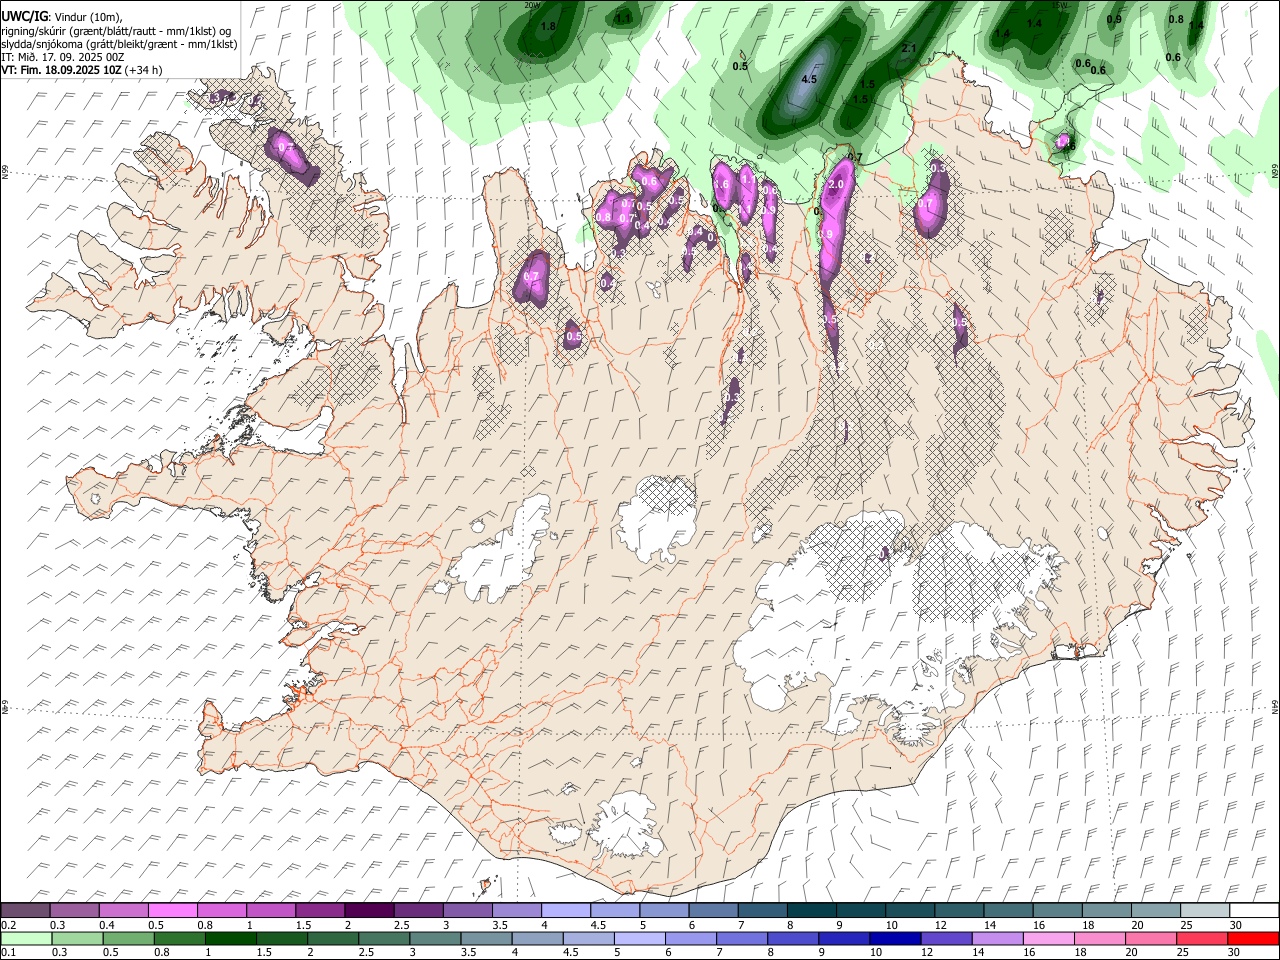Select the 2.1 rain value label
This screenshot has height=960, width=1280.
(x=909, y=48)
